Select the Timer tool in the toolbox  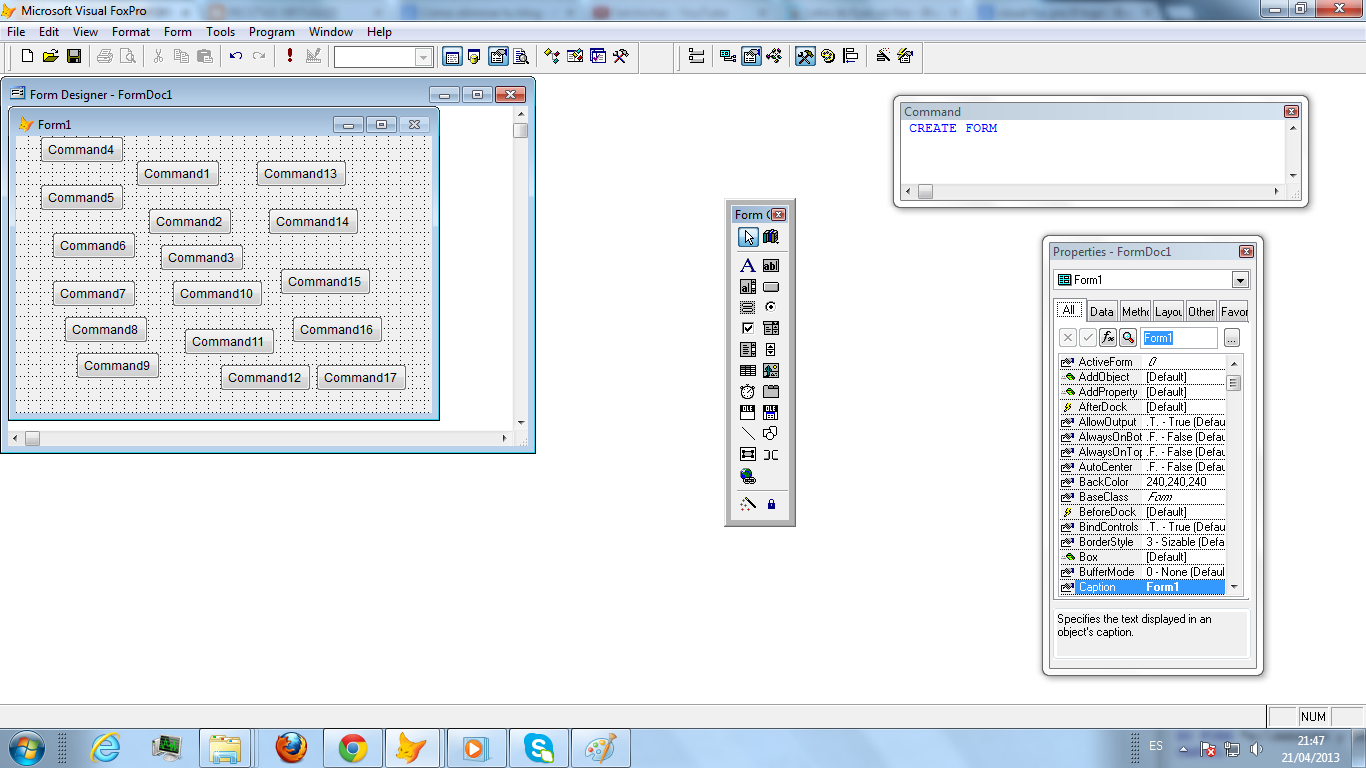[748, 391]
